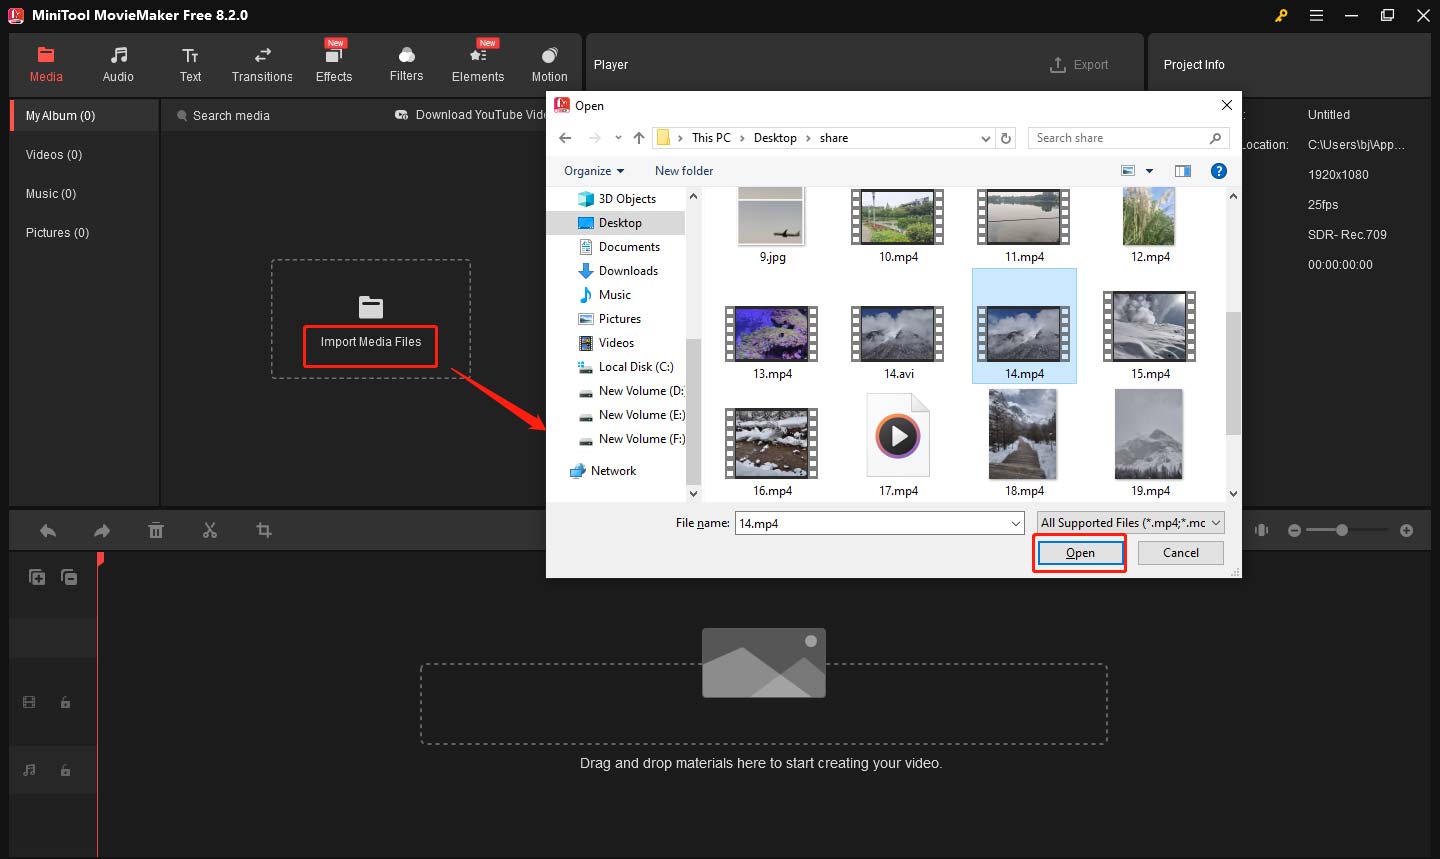Click the Delete trash icon in timeline
The image size is (1440, 859).
pyautogui.click(x=156, y=531)
